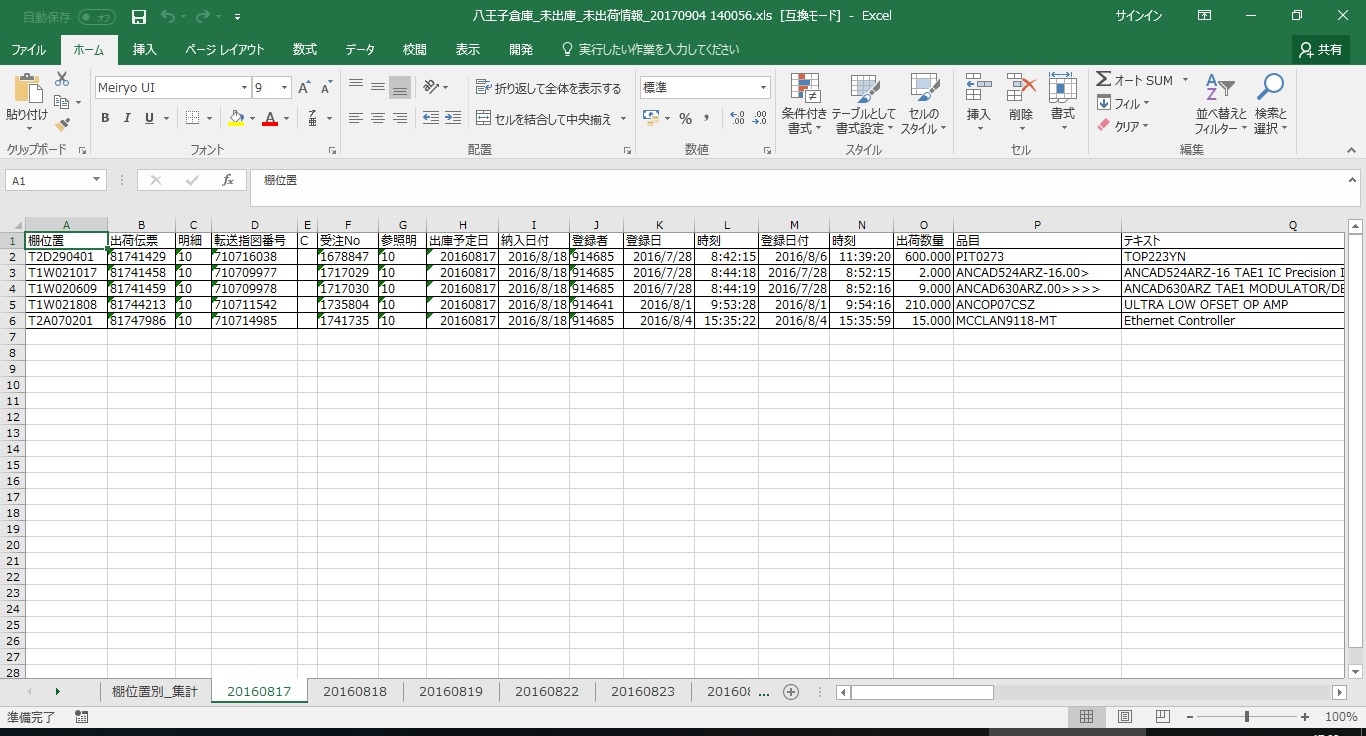Click the zoom slider handle
Screen dimensions: 1366x736
1246,717
